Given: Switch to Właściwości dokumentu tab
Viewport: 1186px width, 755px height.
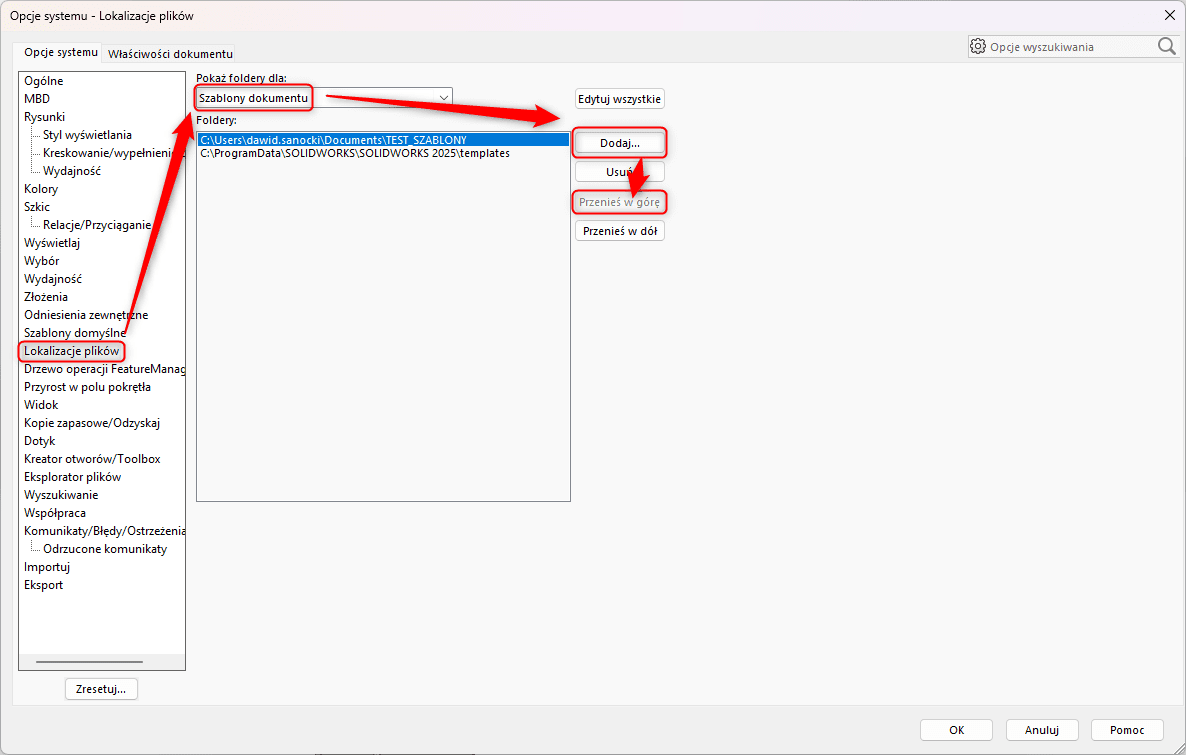Looking at the screenshot, I should click(170, 53).
